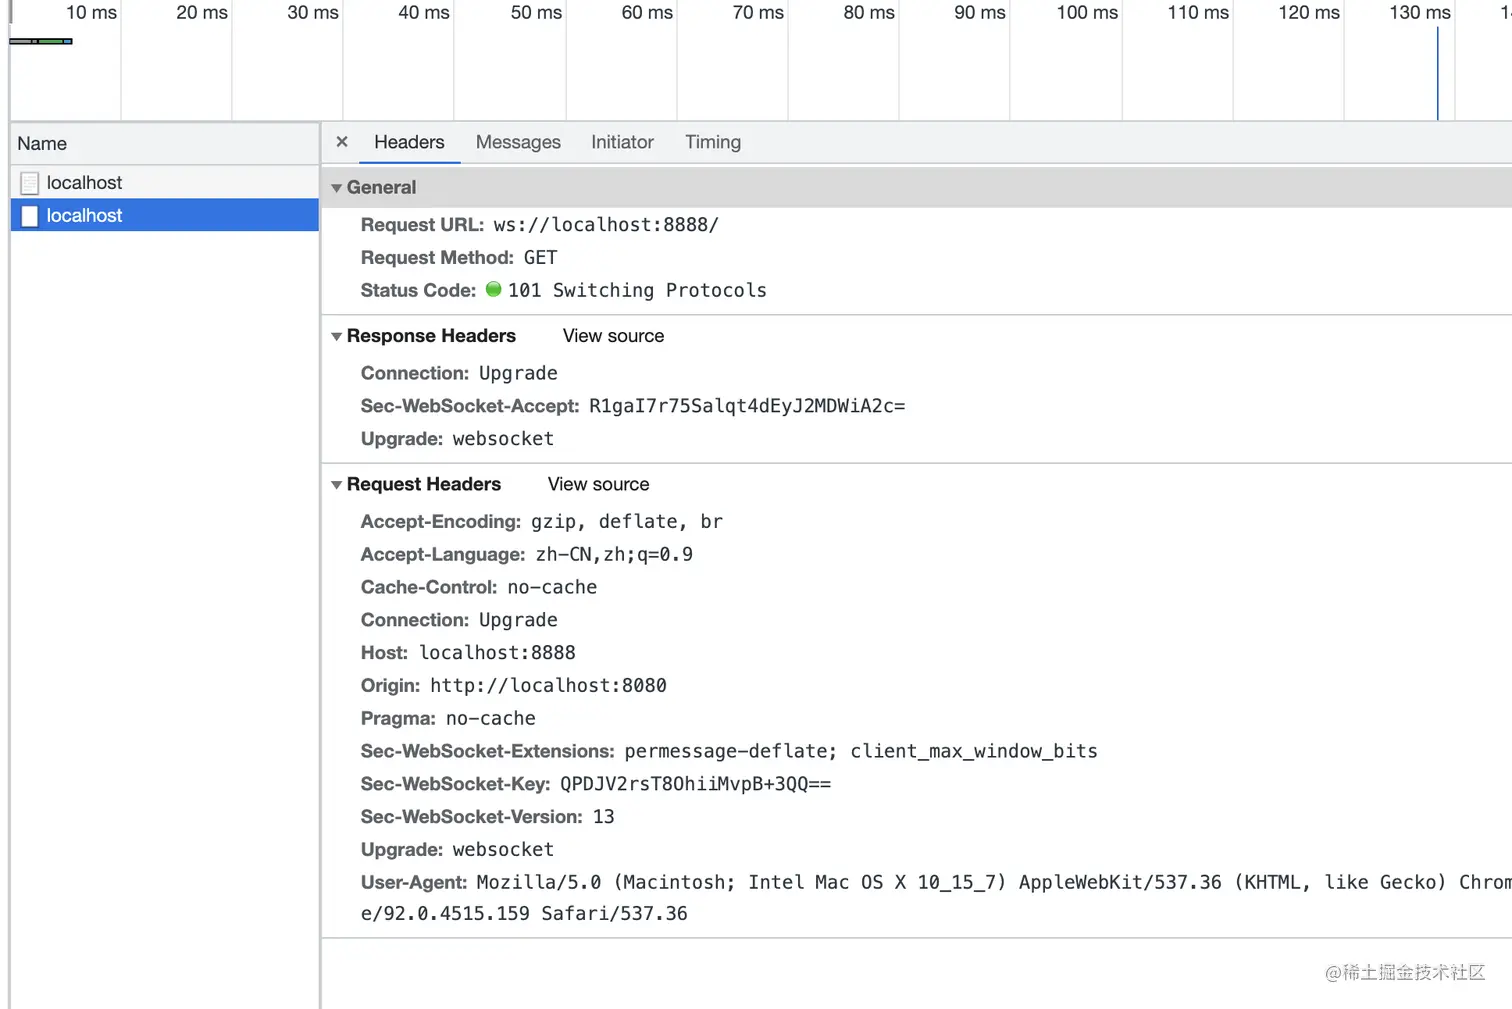1512x1009 pixels.
Task: Click the document icon of first localhost row
Action: click(x=30, y=183)
